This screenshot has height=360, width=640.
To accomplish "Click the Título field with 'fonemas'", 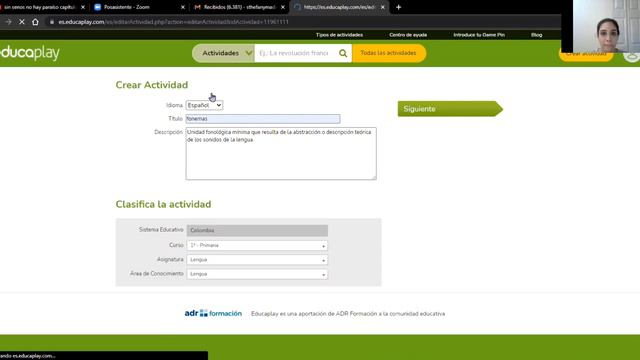I will click(262, 119).
